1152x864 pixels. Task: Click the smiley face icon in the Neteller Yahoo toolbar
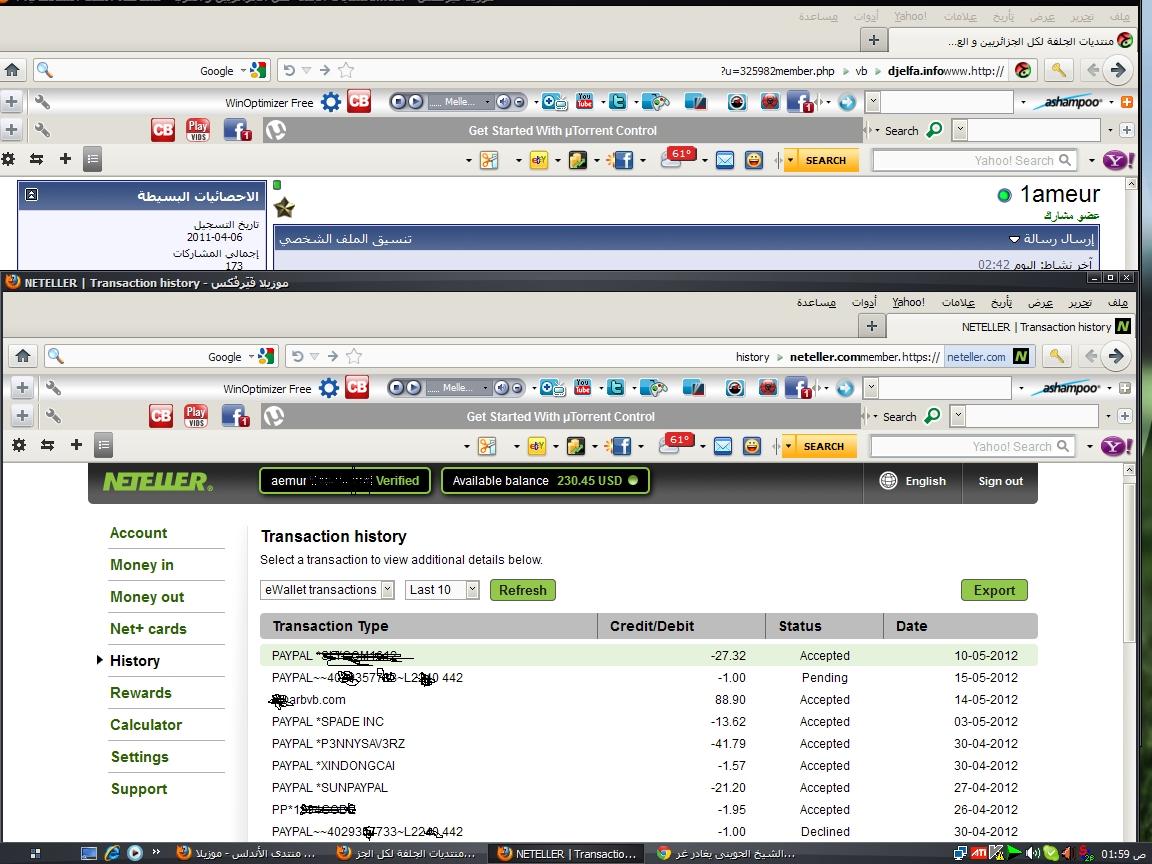click(752, 446)
